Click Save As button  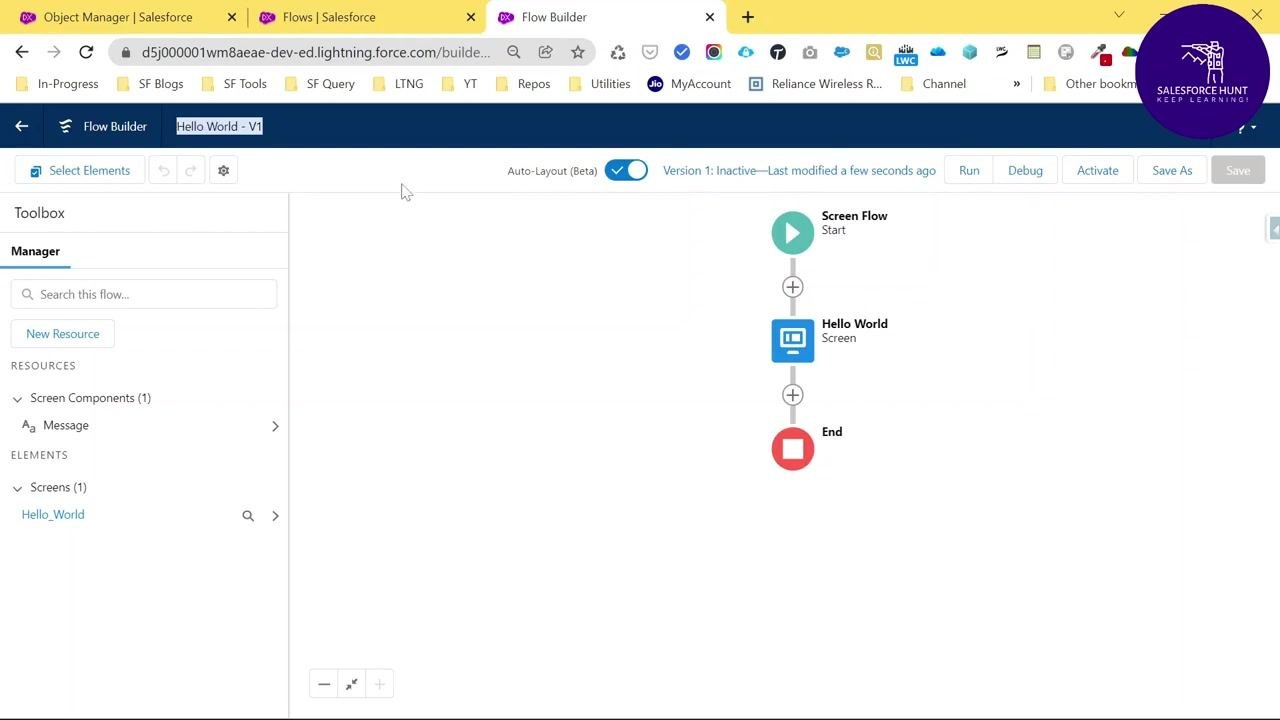pyautogui.click(x=1172, y=171)
